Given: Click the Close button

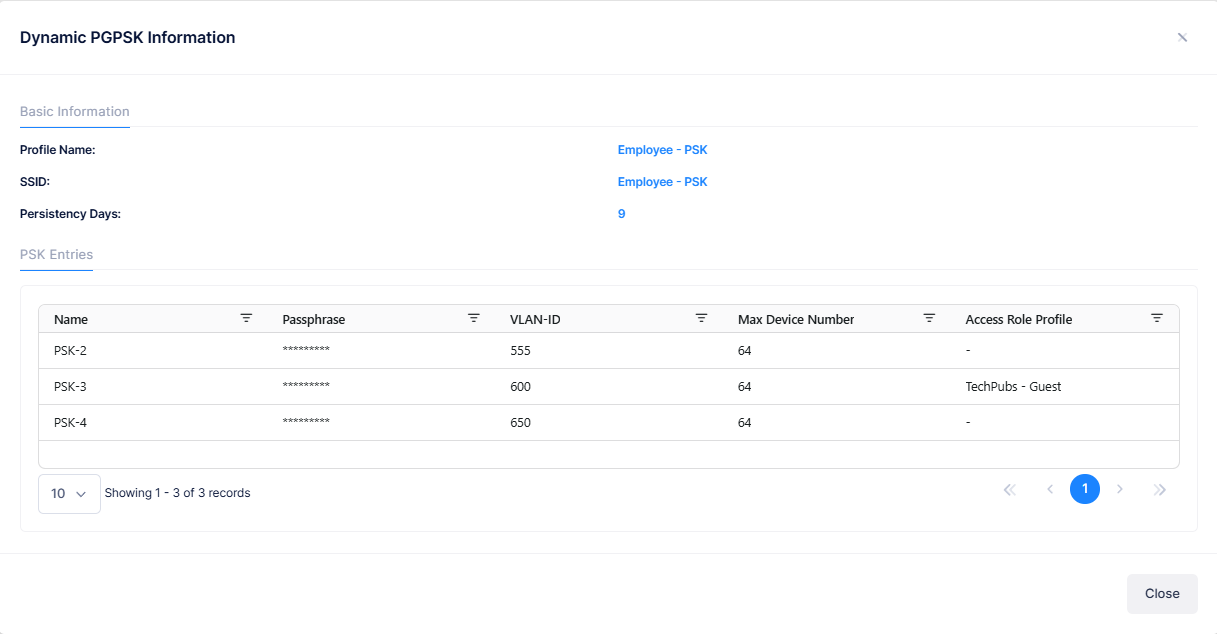Looking at the screenshot, I should pos(1162,593).
